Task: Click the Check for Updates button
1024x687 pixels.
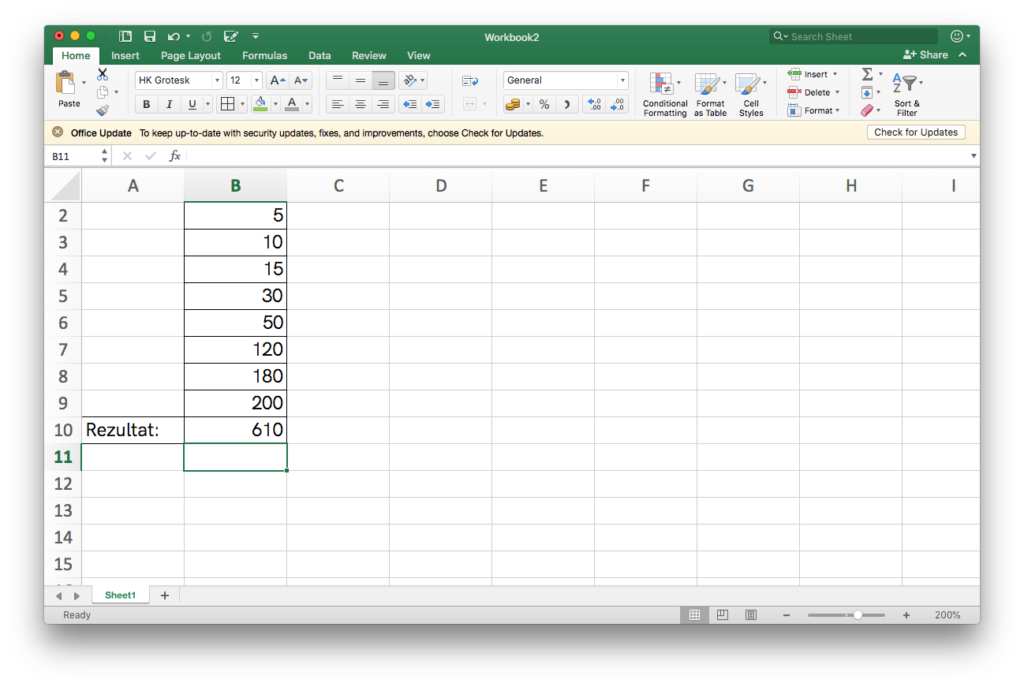Action: point(915,132)
